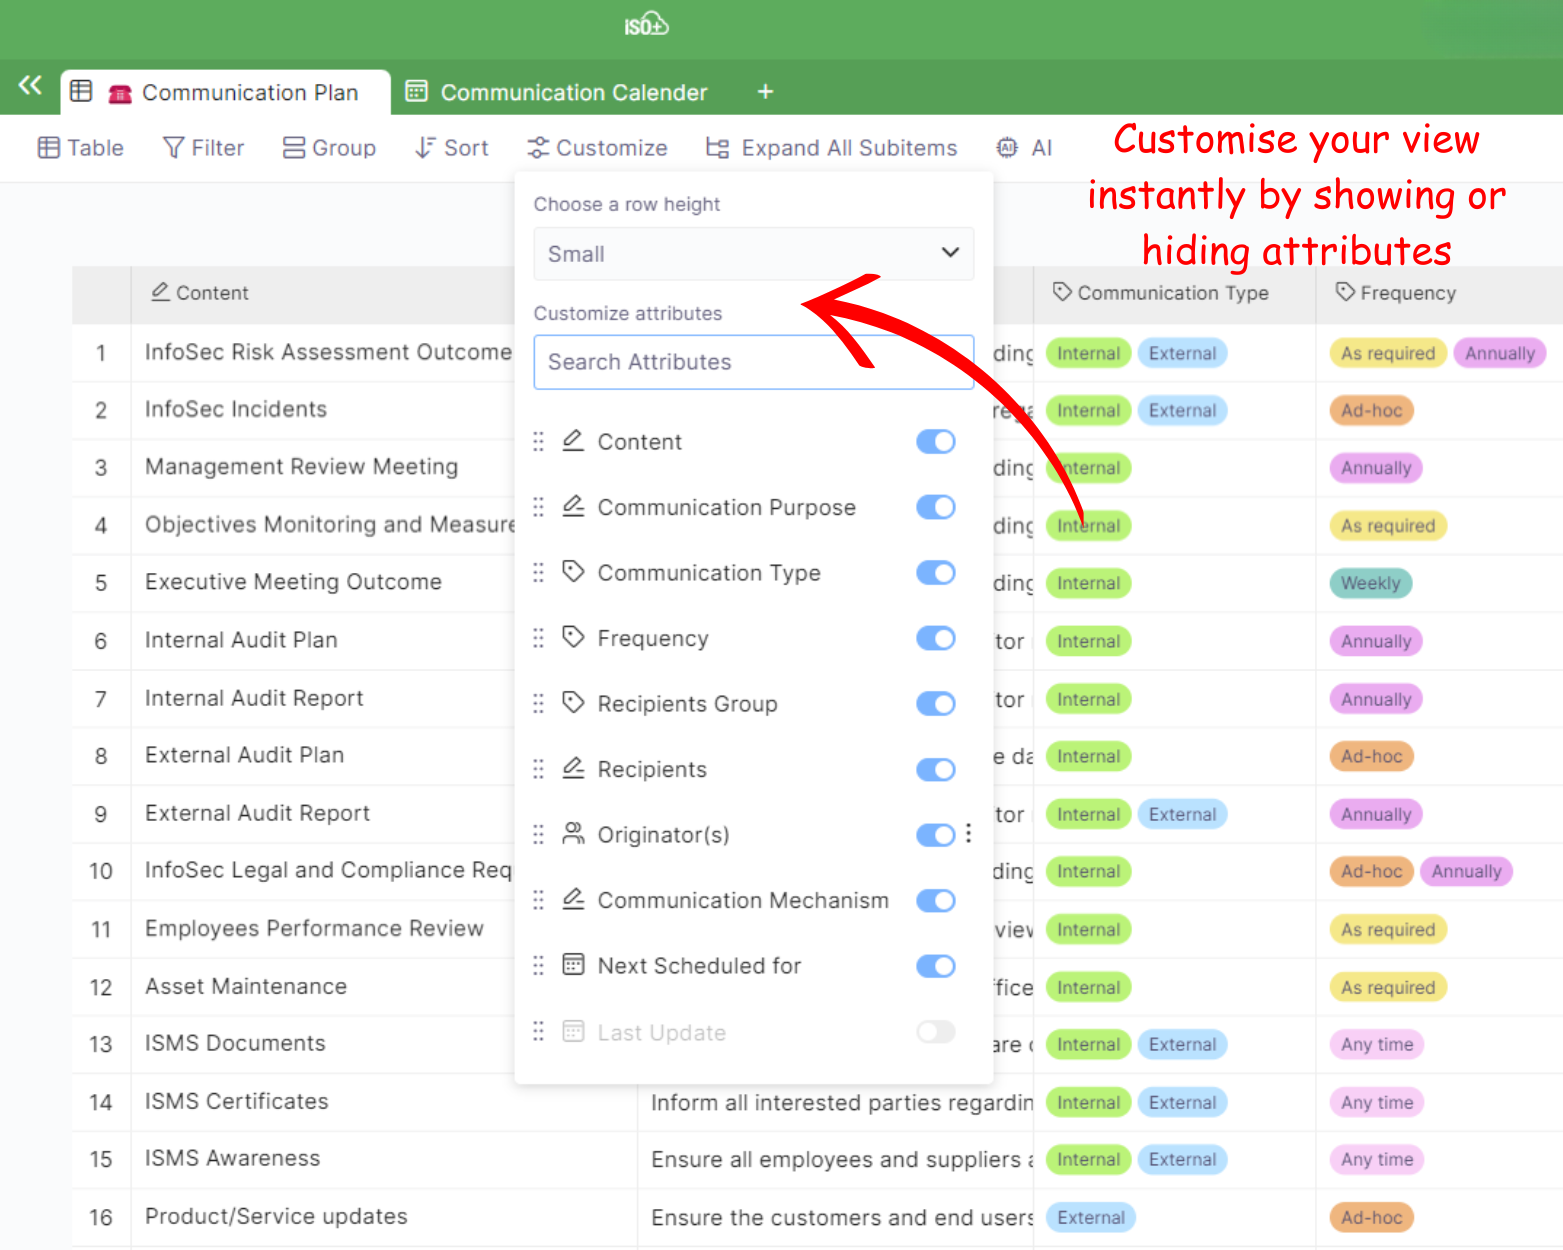Enable the Last Update attribute toggle
Viewport: 1563px width, 1250px height.
click(x=935, y=1032)
